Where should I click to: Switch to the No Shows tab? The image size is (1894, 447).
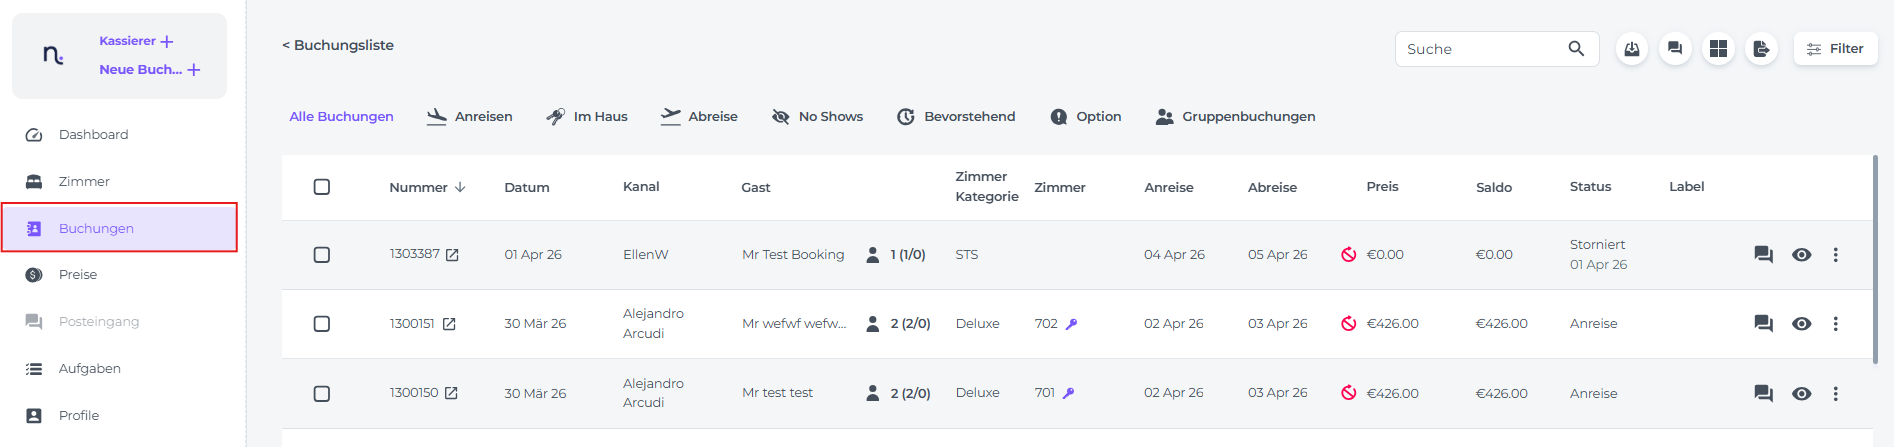click(817, 117)
